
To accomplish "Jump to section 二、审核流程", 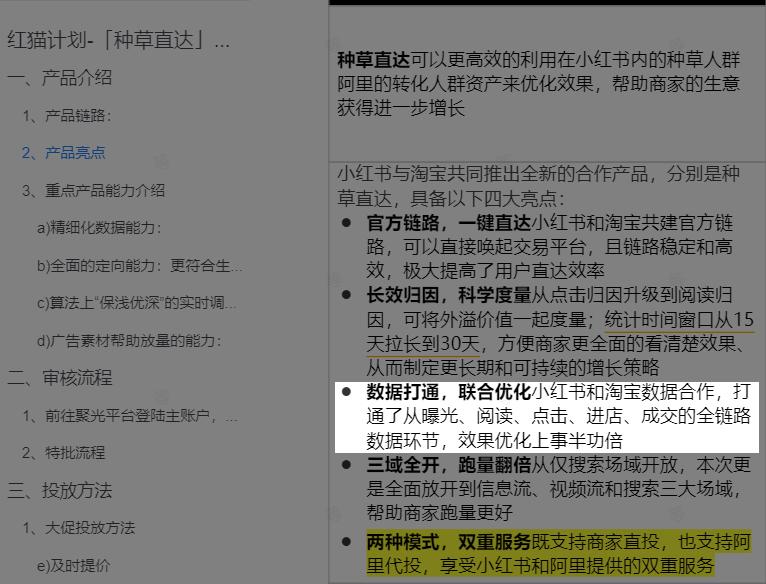I will [x=60, y=378].
